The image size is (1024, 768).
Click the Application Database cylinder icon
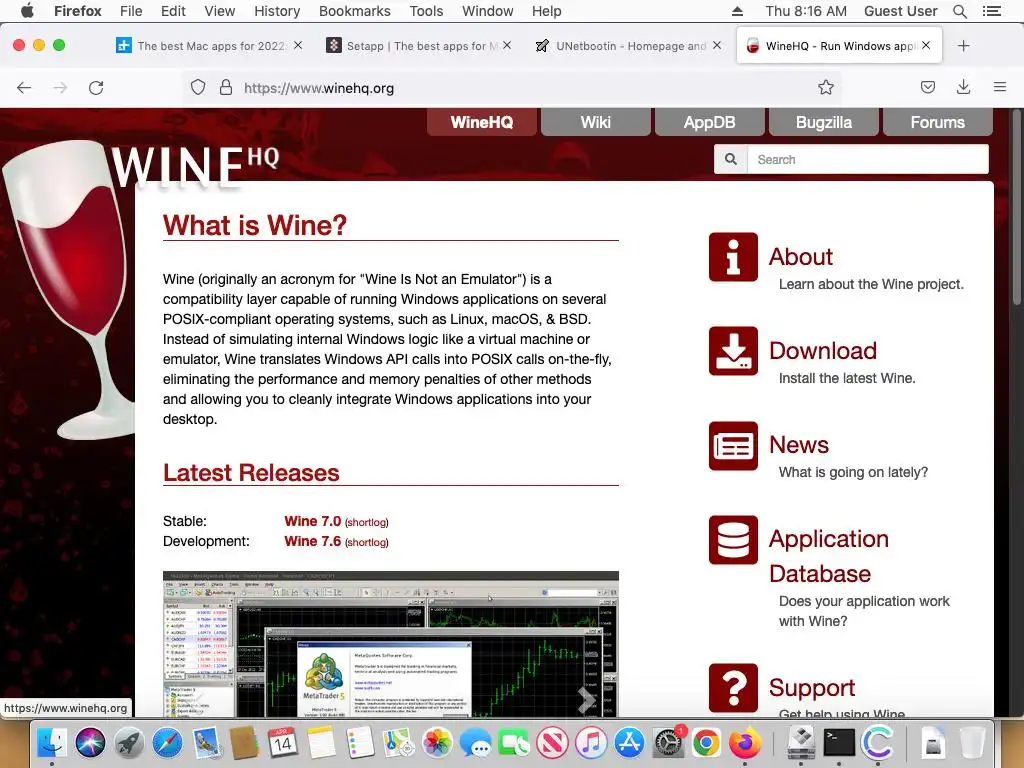[x=733, y=540]
